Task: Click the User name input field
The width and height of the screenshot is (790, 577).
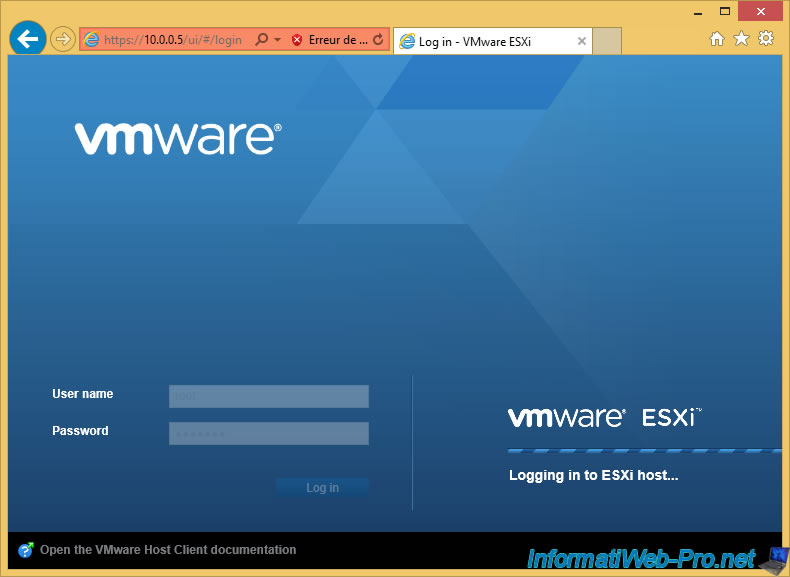Action: [269, 396]
